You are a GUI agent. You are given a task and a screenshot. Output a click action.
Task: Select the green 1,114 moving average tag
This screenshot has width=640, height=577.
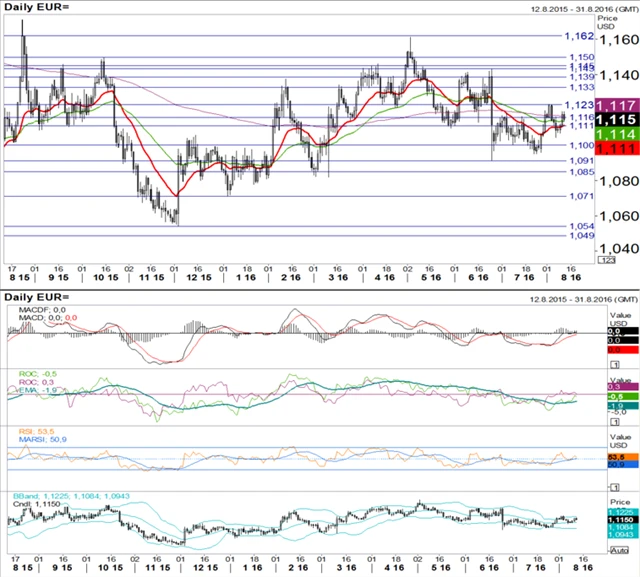(x=617, y=134)
